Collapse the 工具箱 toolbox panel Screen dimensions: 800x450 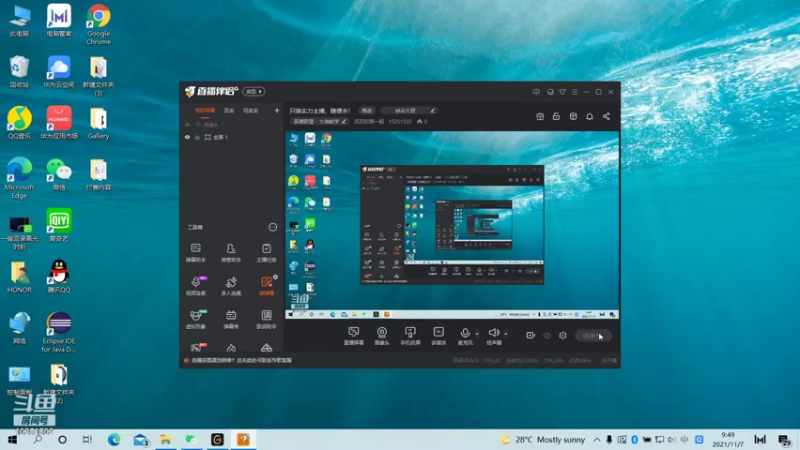pos(273,227)
